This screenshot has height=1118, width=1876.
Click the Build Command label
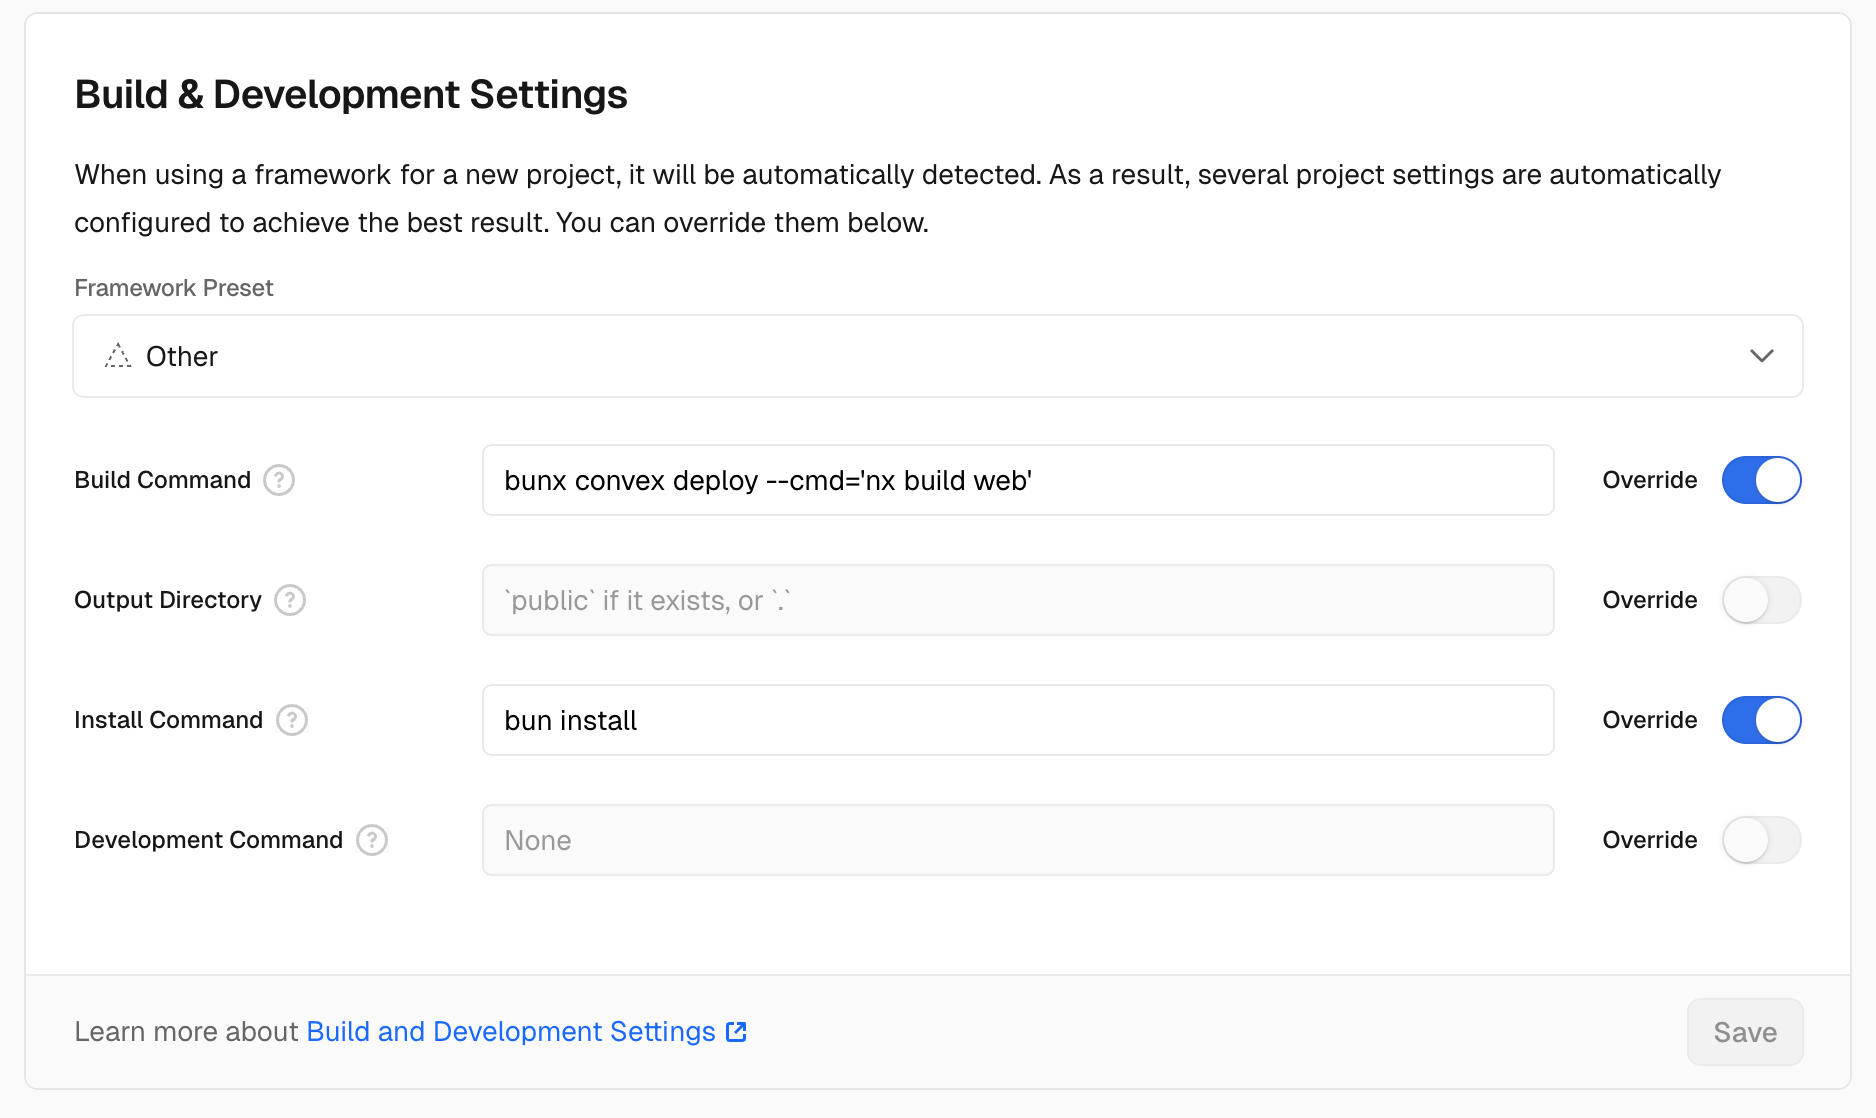163,480
